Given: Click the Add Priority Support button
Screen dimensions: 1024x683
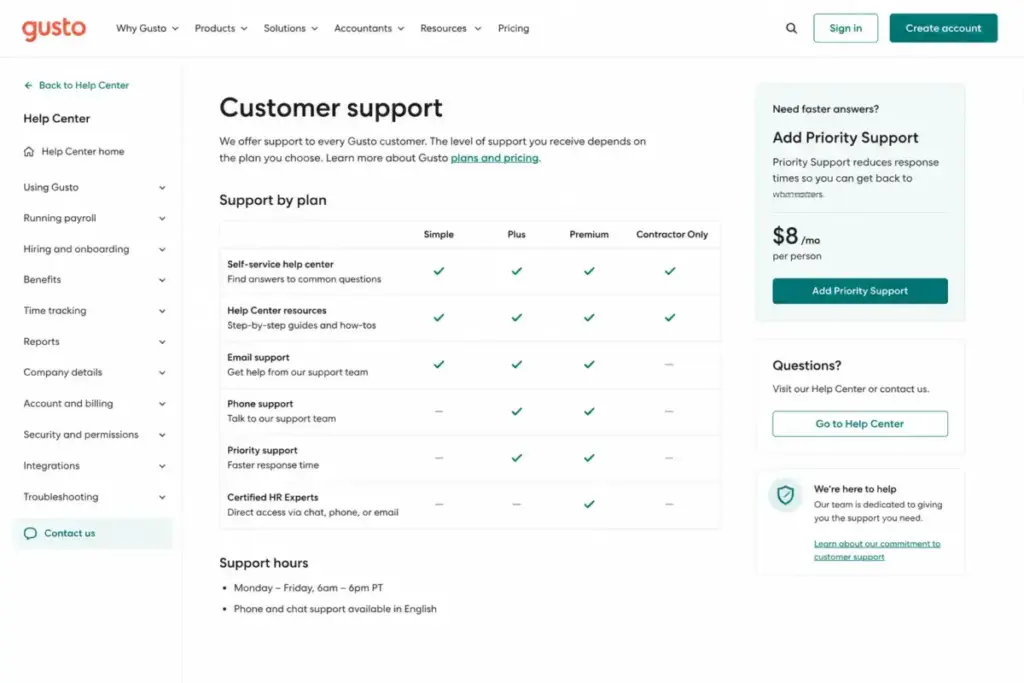Looking at the screenshot, I should point(859,291).
